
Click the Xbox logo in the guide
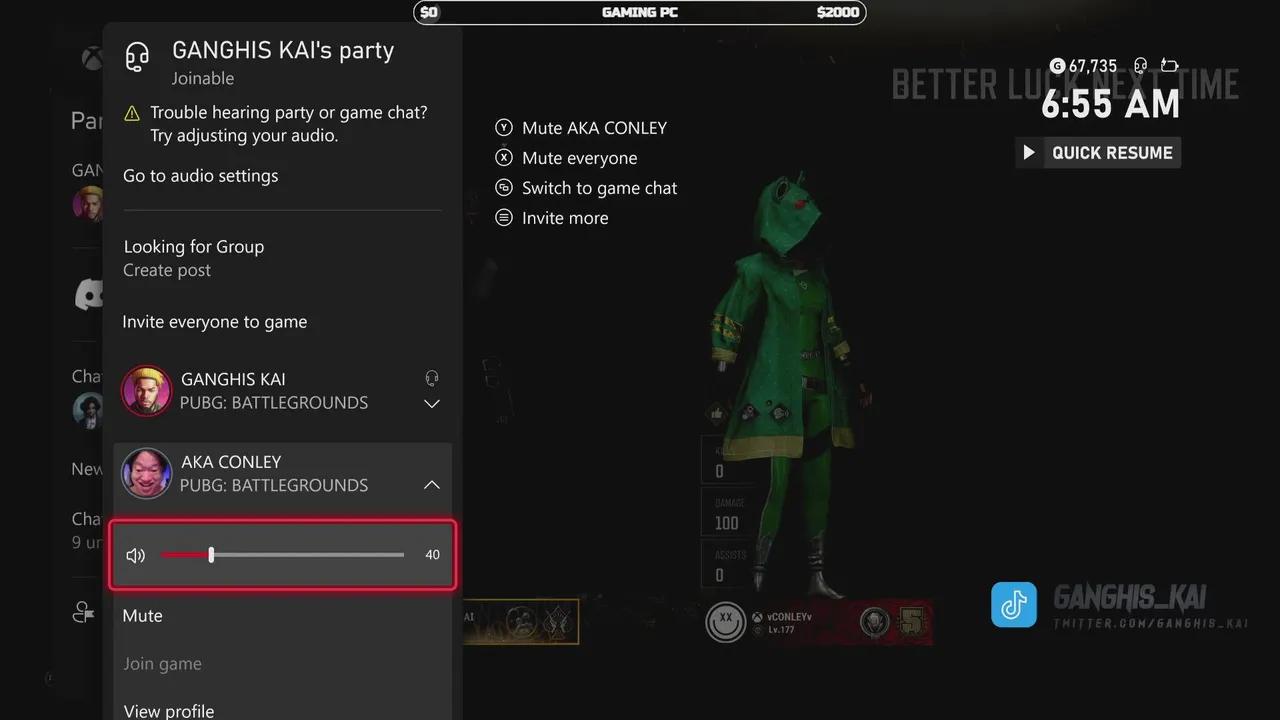click(x=91, y=58)
